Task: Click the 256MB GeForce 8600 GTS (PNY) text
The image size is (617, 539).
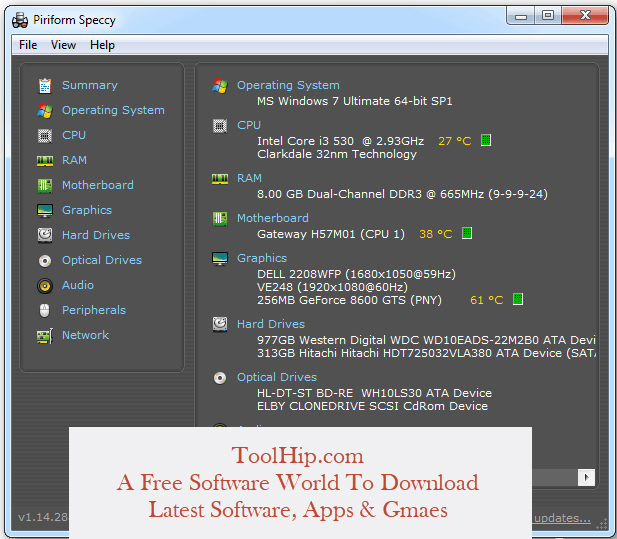Action: coord(349,300)
